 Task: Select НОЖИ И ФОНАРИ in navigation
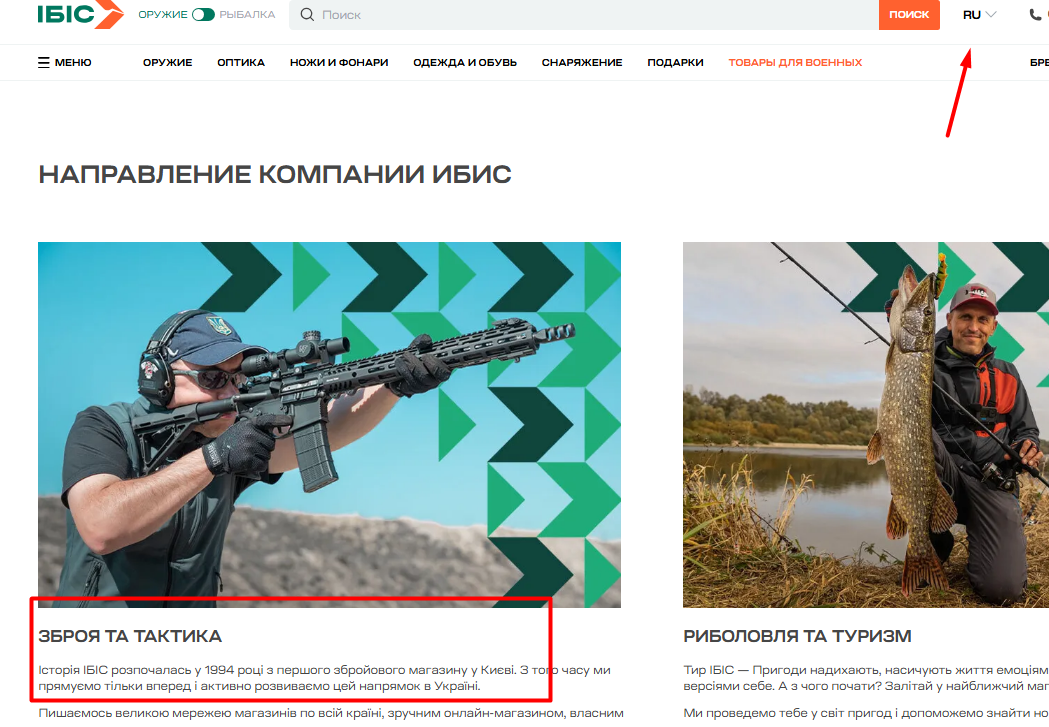(x=339, y=63)
